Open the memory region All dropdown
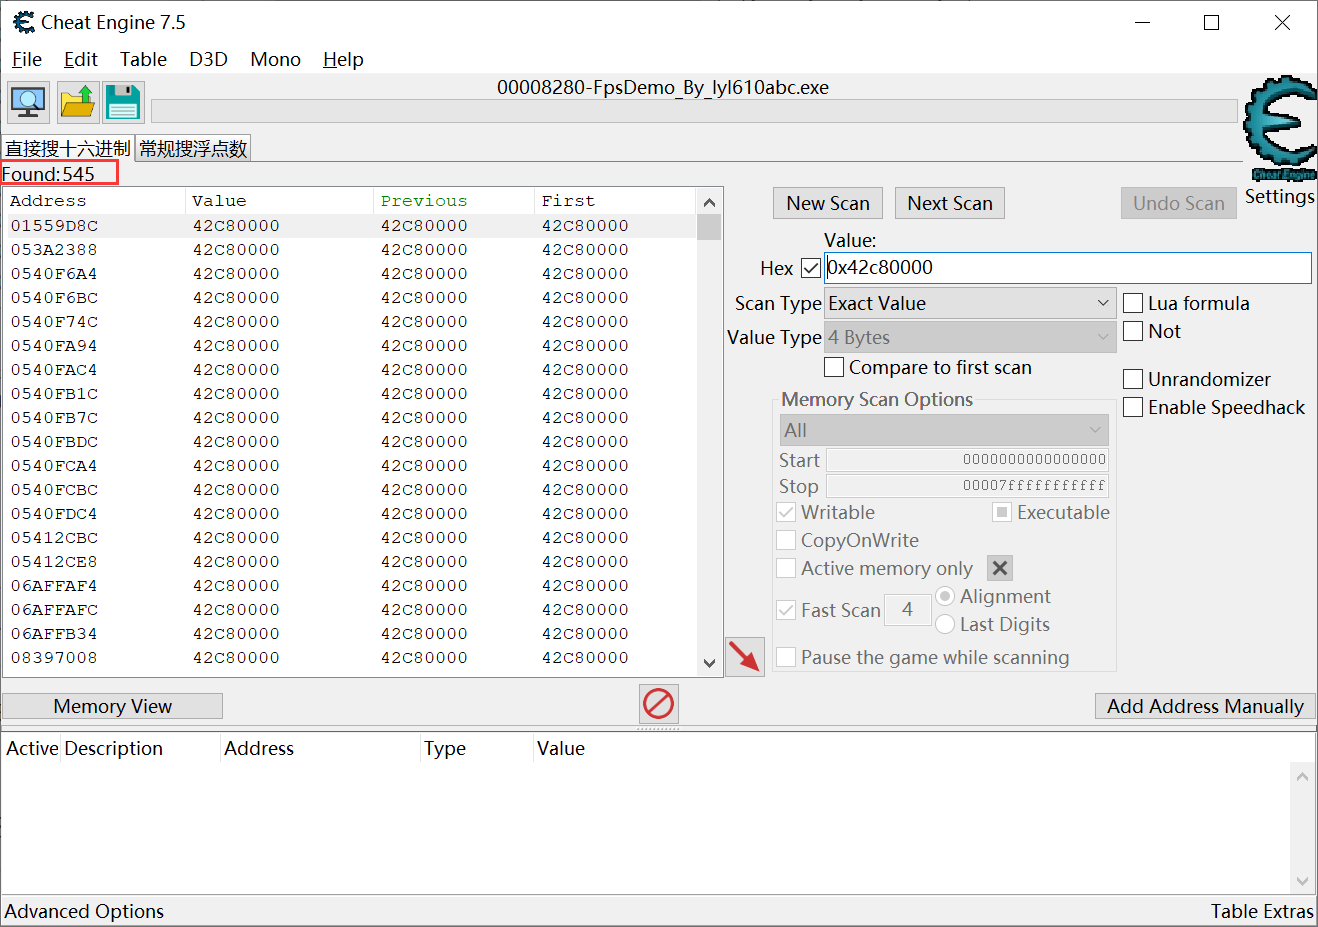 (x=944, y=430)
